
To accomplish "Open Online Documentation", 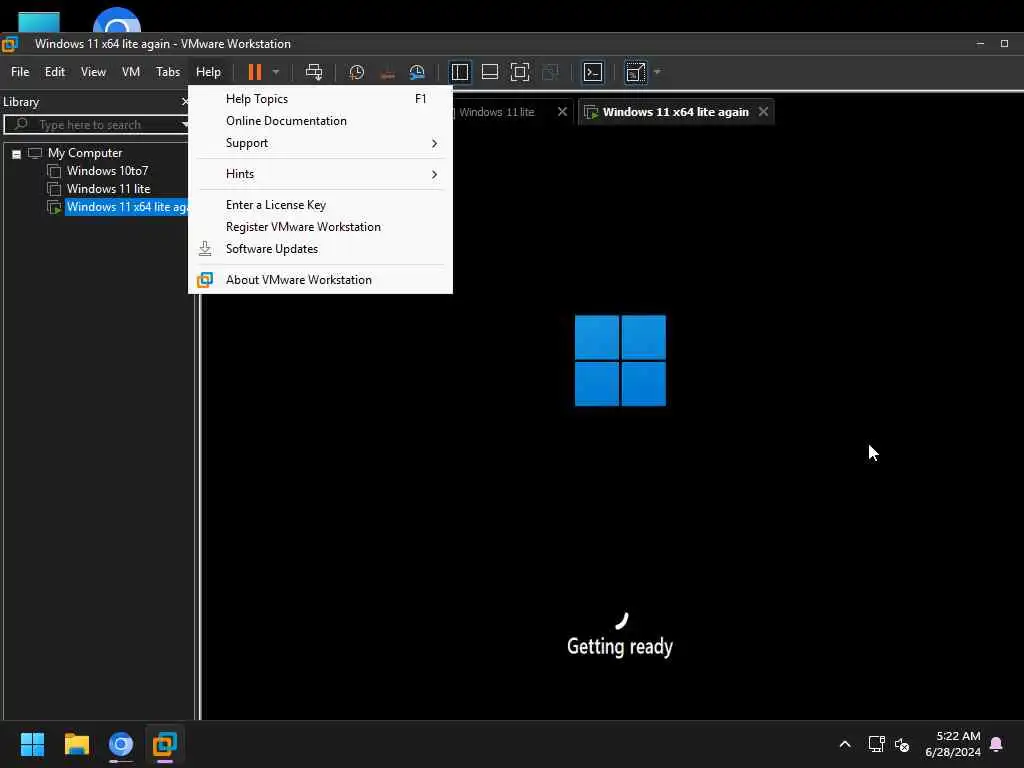I will (x=320, y=121).
